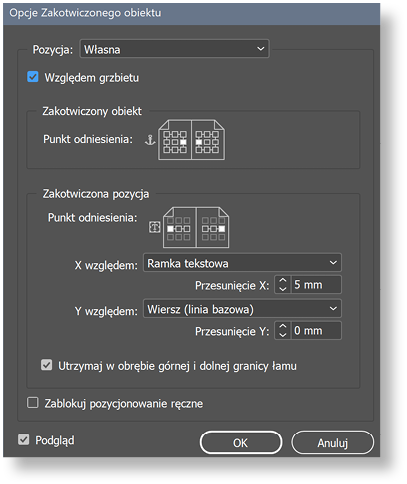
Task: Click the Anuluj button
Action: [x=332, y=443]
